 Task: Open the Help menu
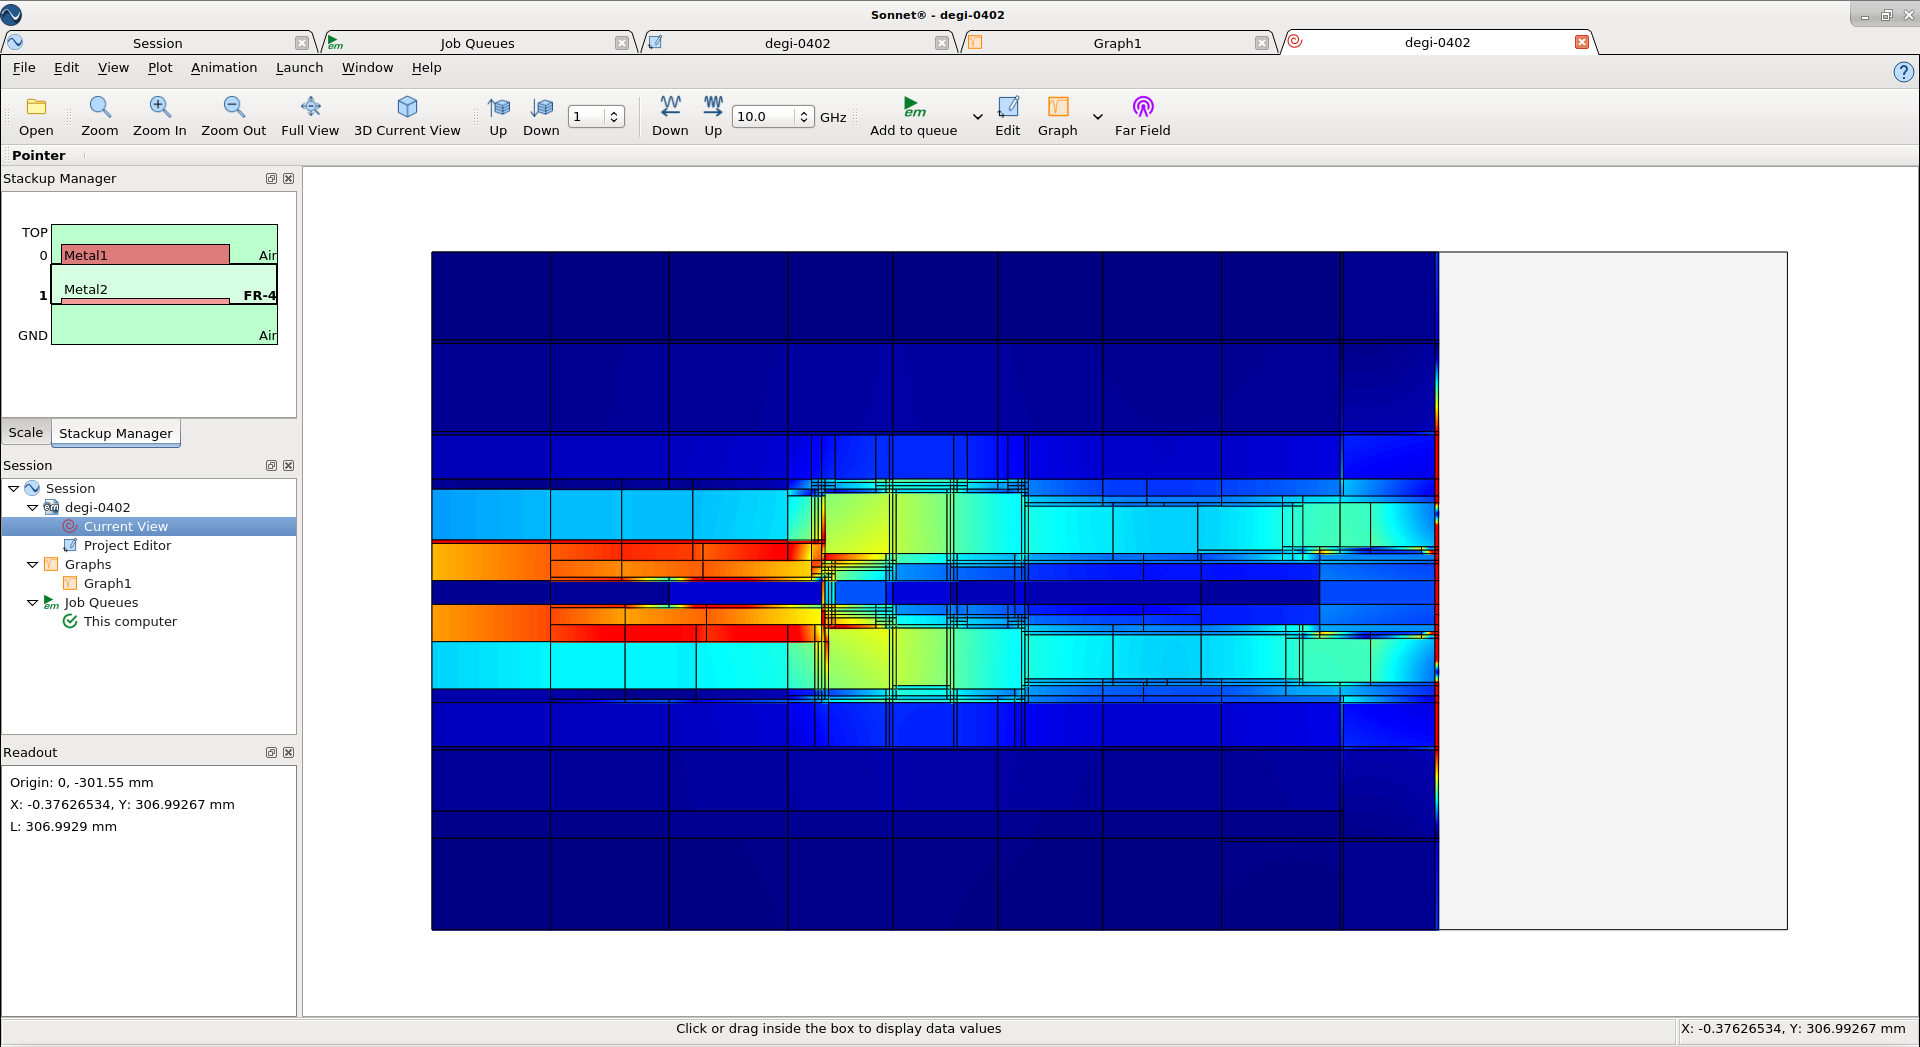click(426, 67)
